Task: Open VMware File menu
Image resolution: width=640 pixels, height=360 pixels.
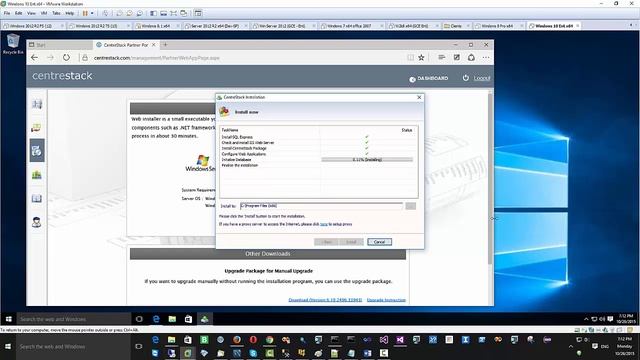Action: (7, 13)
